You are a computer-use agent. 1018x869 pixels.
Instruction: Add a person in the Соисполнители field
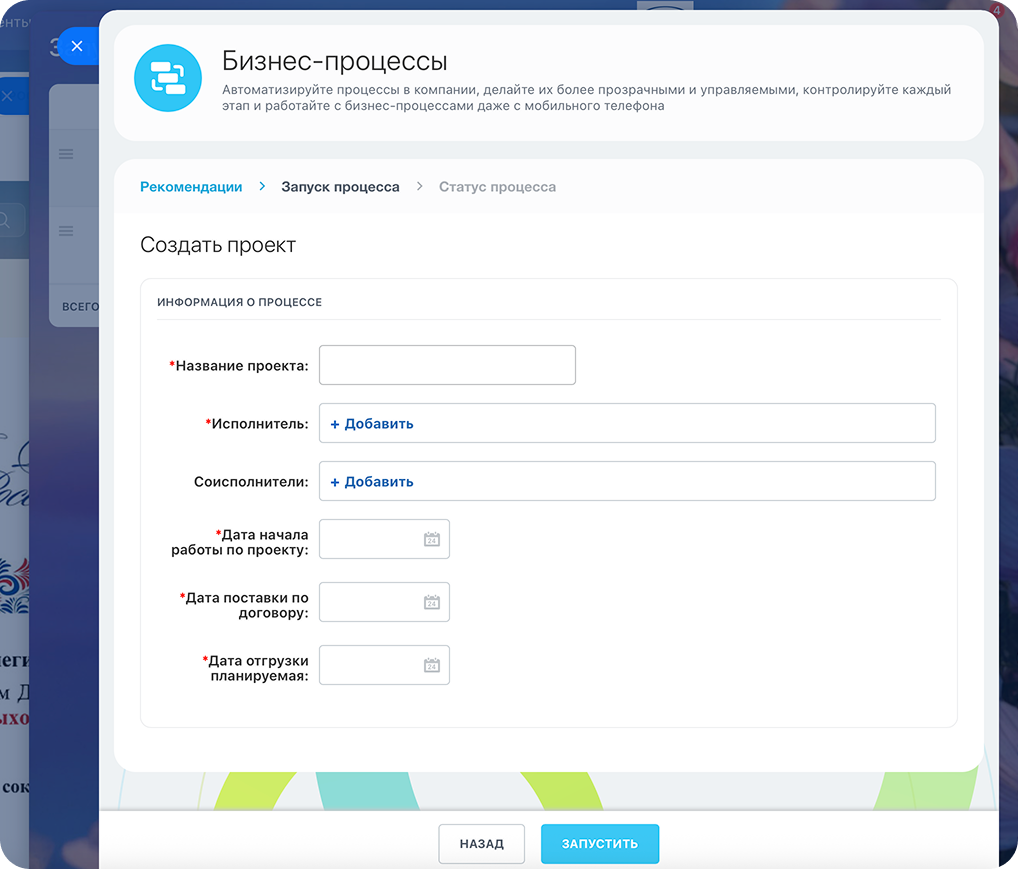(372, 482)
